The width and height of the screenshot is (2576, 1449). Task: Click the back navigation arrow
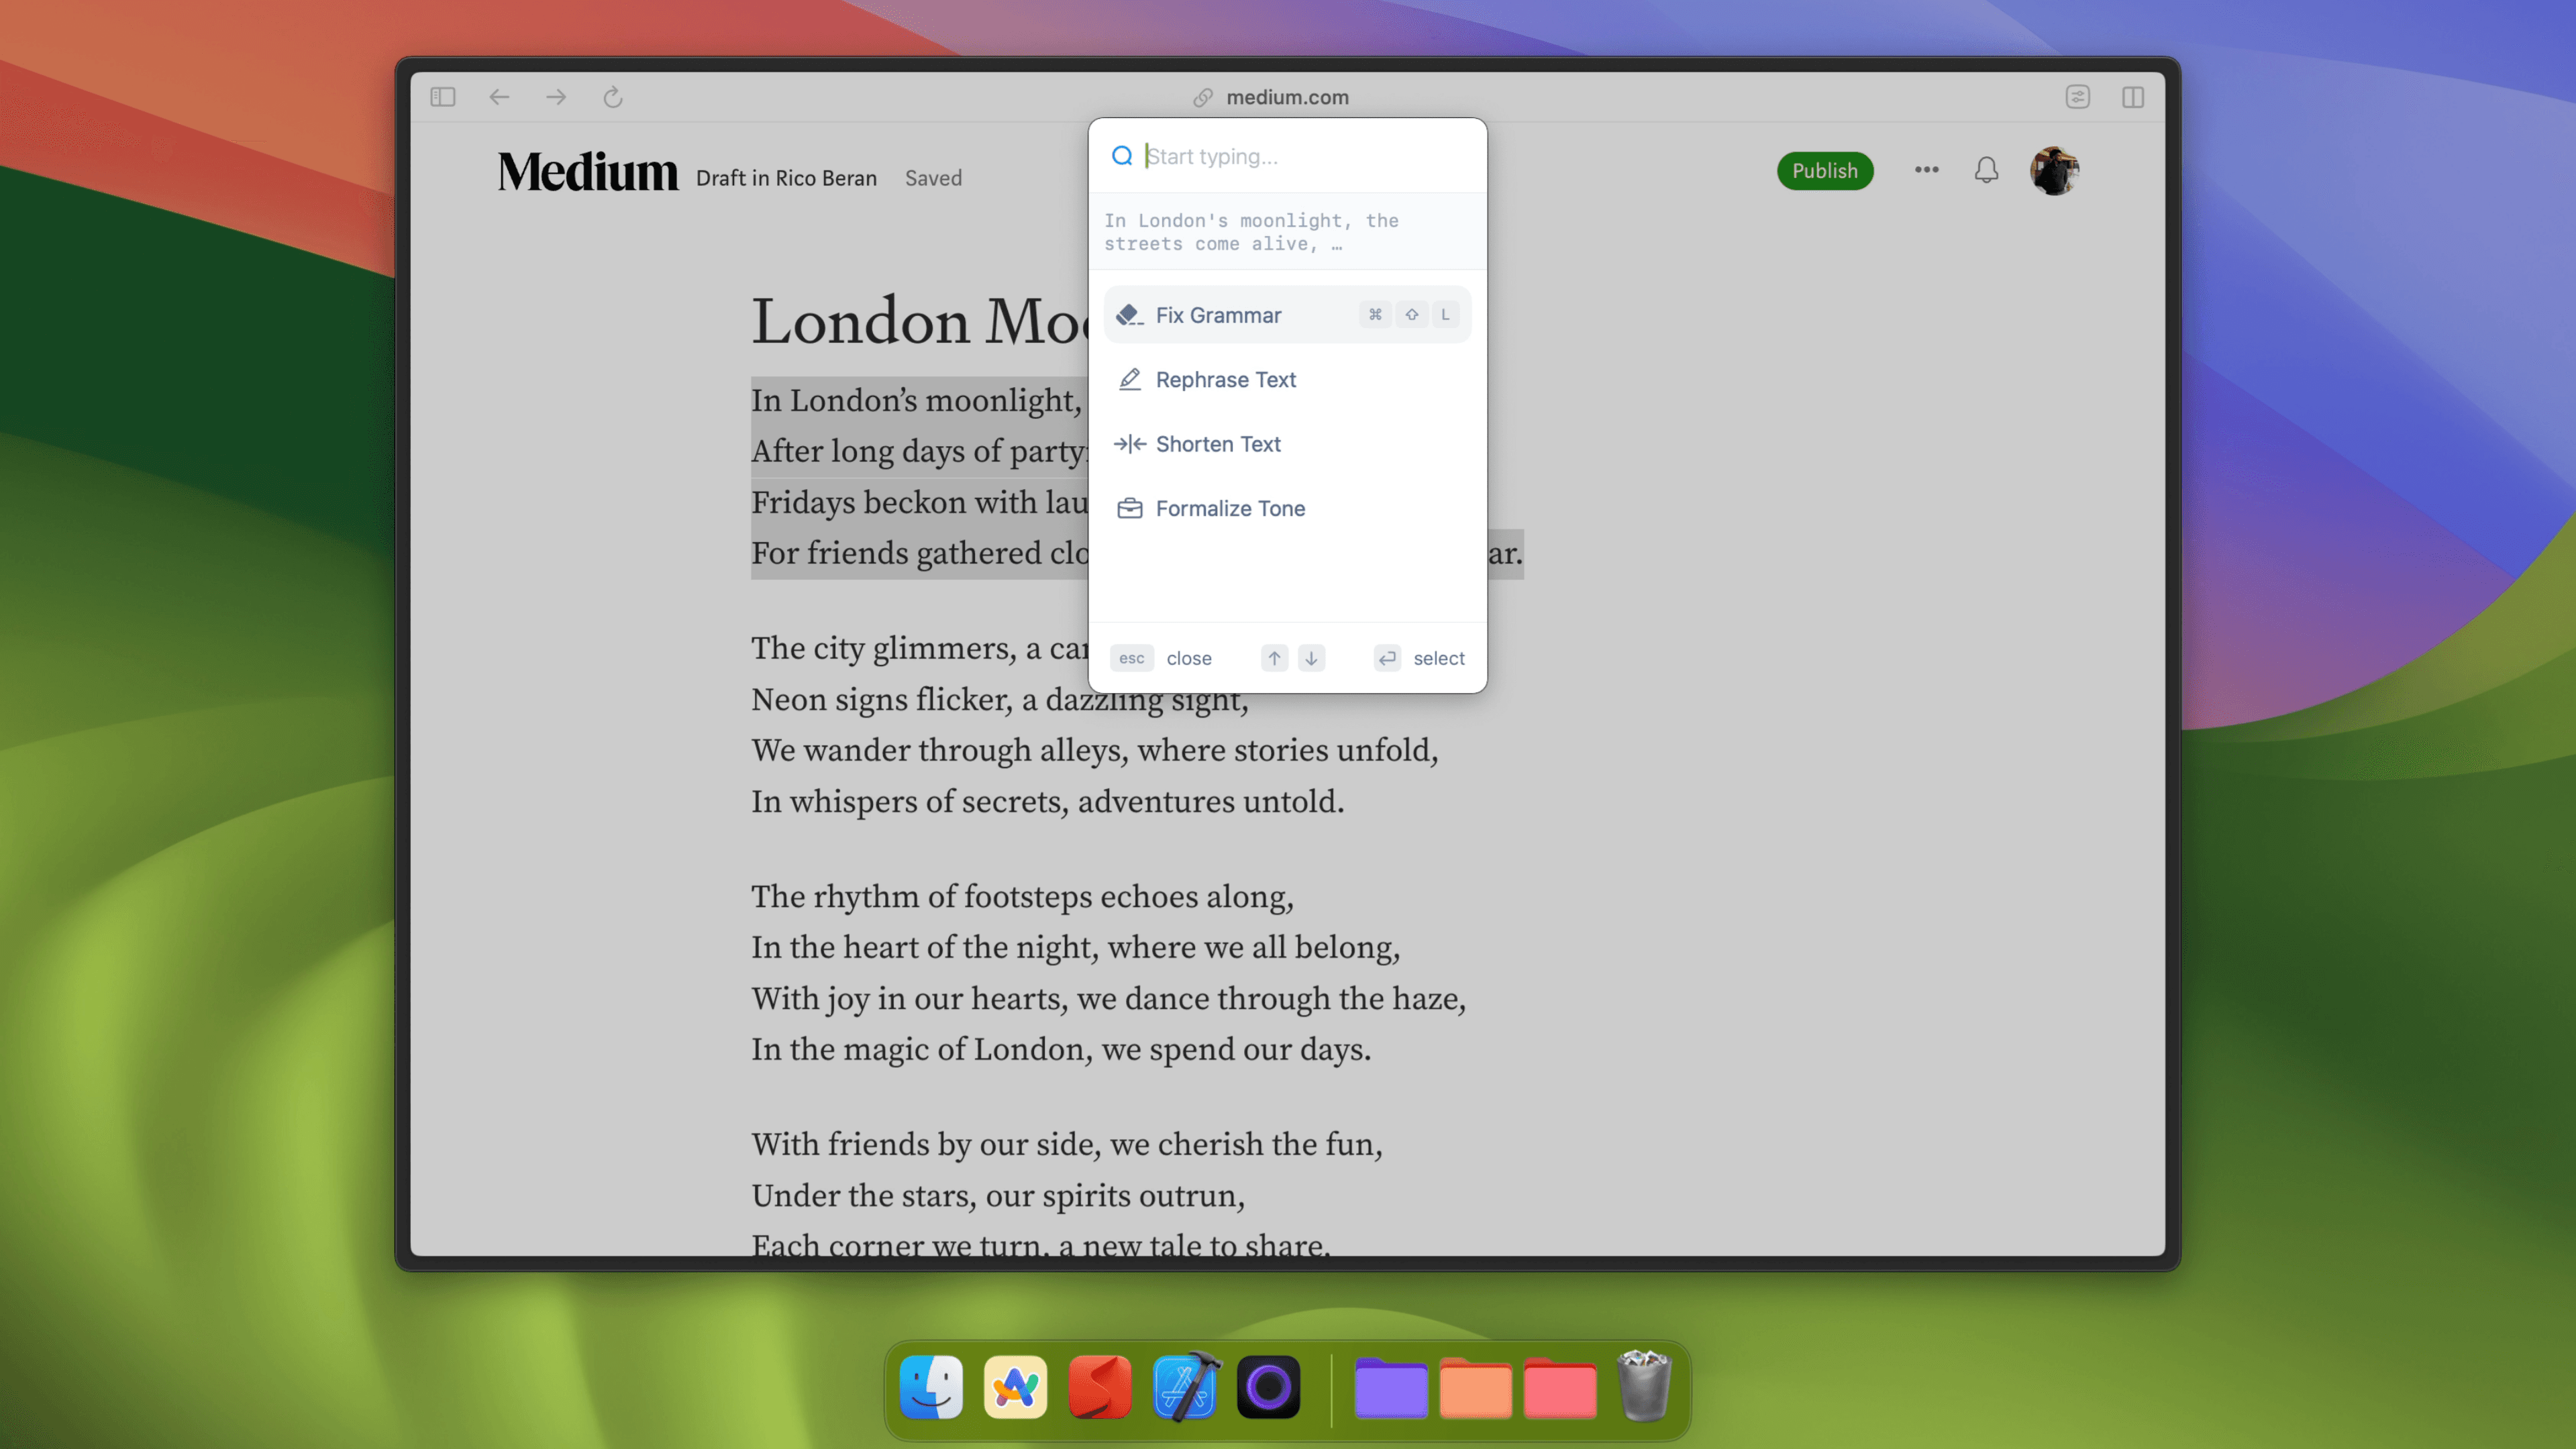500,97
